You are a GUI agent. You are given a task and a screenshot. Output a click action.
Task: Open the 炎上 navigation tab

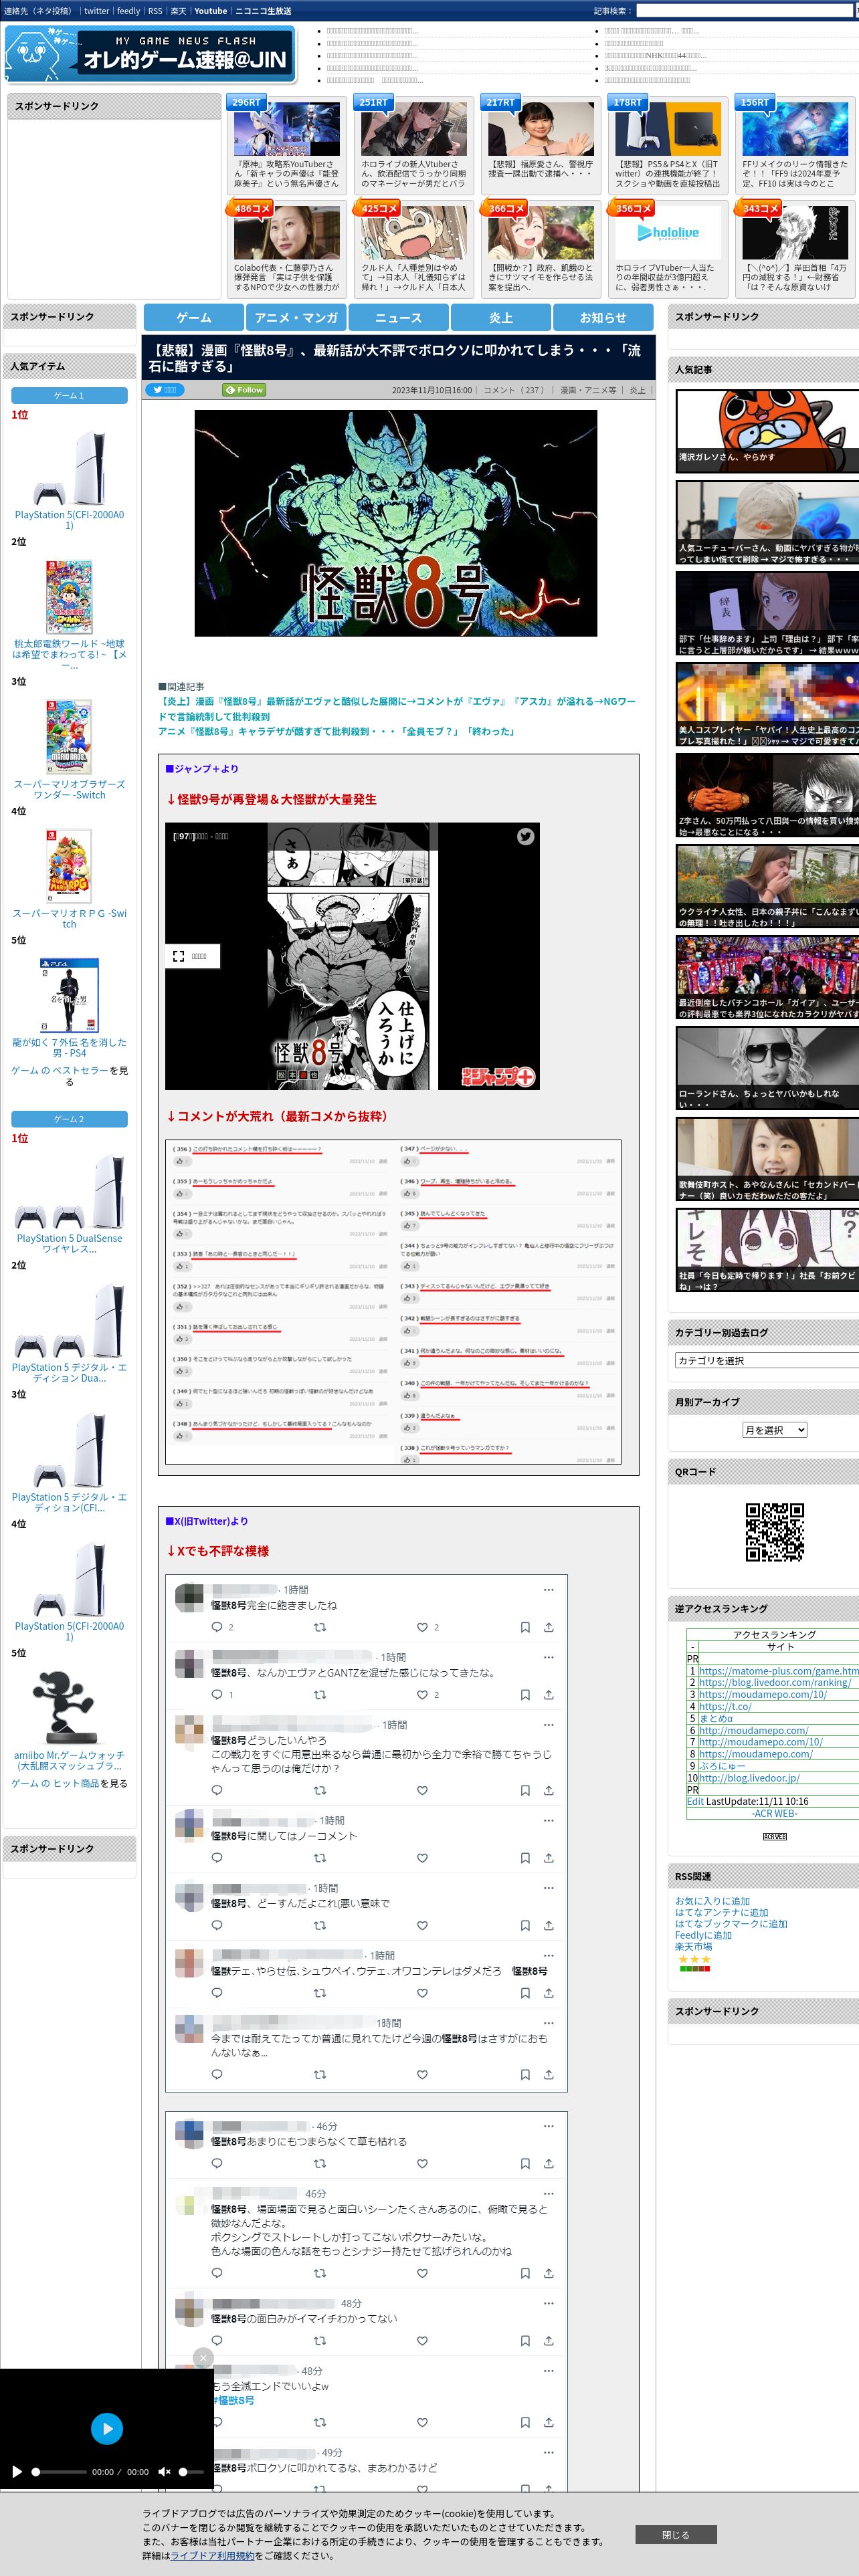pos(501,317)
